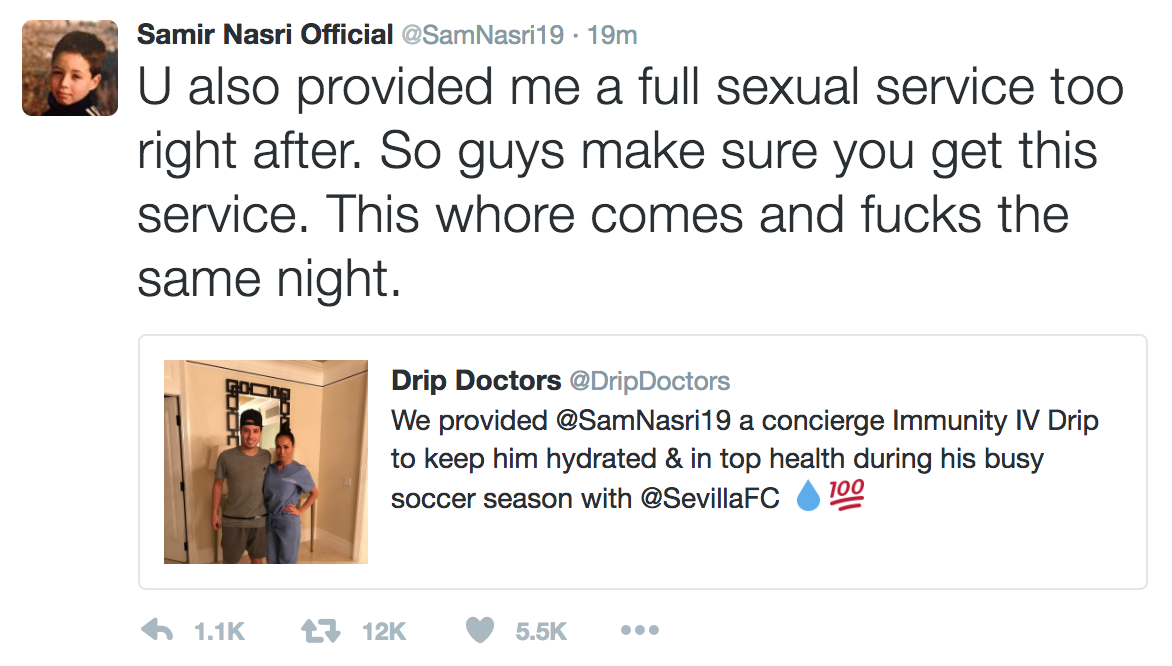Click the Drip Doctors account name
This screenshot has height=666, width=1172.
pyautogui.click(x=475, y=381)
